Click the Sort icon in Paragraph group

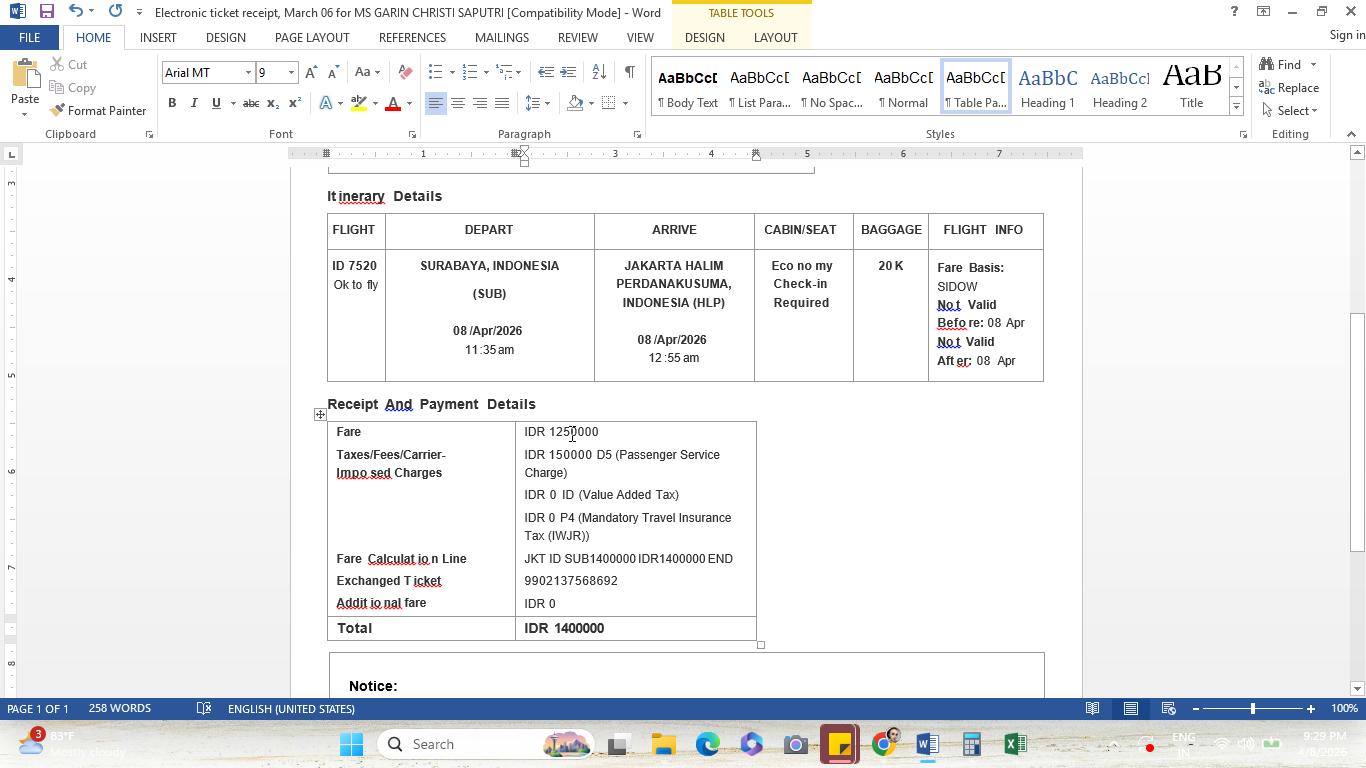pos(599,72)
